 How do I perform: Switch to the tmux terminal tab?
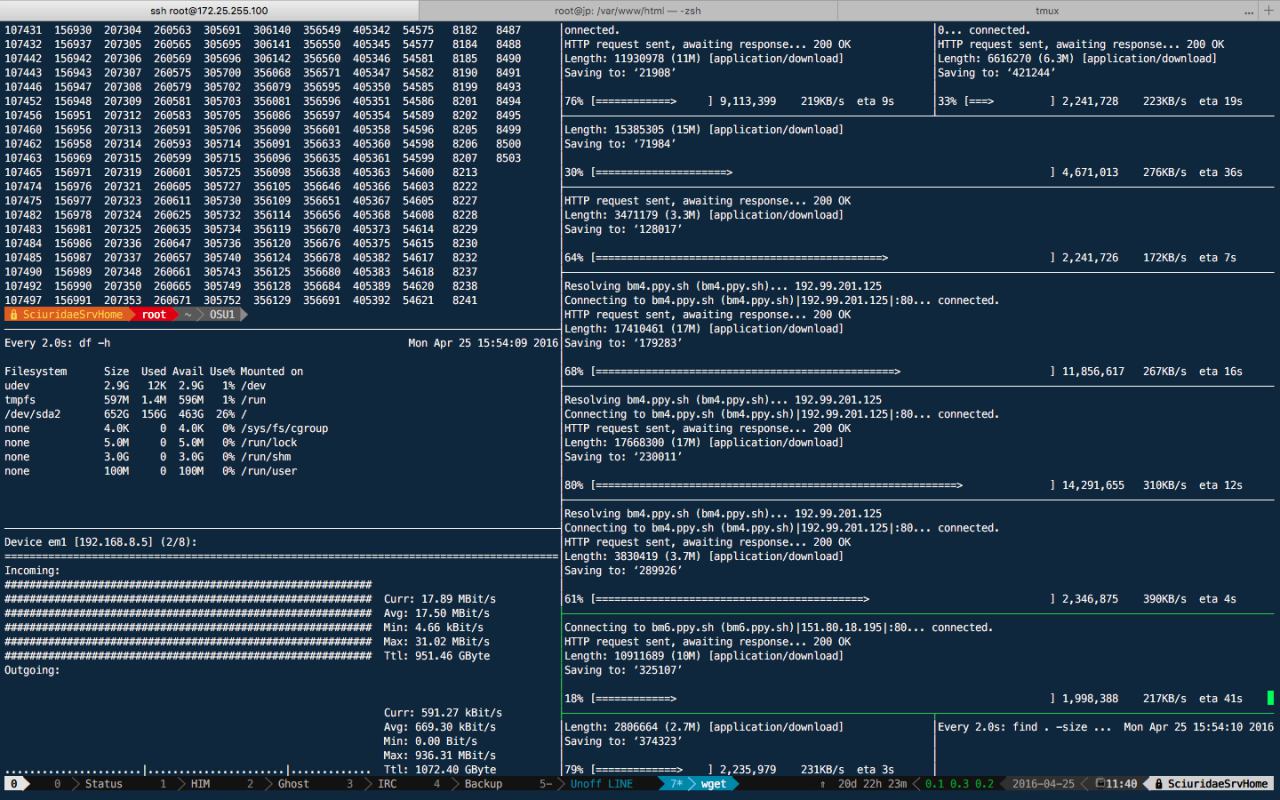pyautogui.click(x=1048, y=10)
